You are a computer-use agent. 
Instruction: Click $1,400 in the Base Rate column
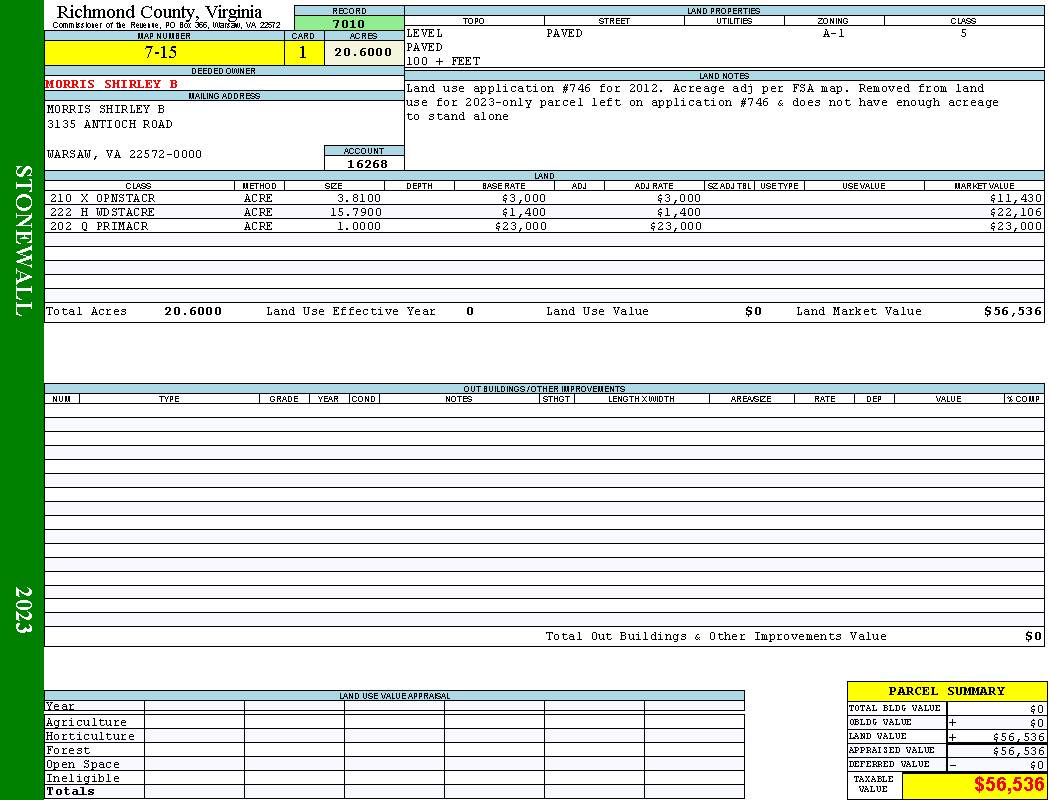click(524, 212)
